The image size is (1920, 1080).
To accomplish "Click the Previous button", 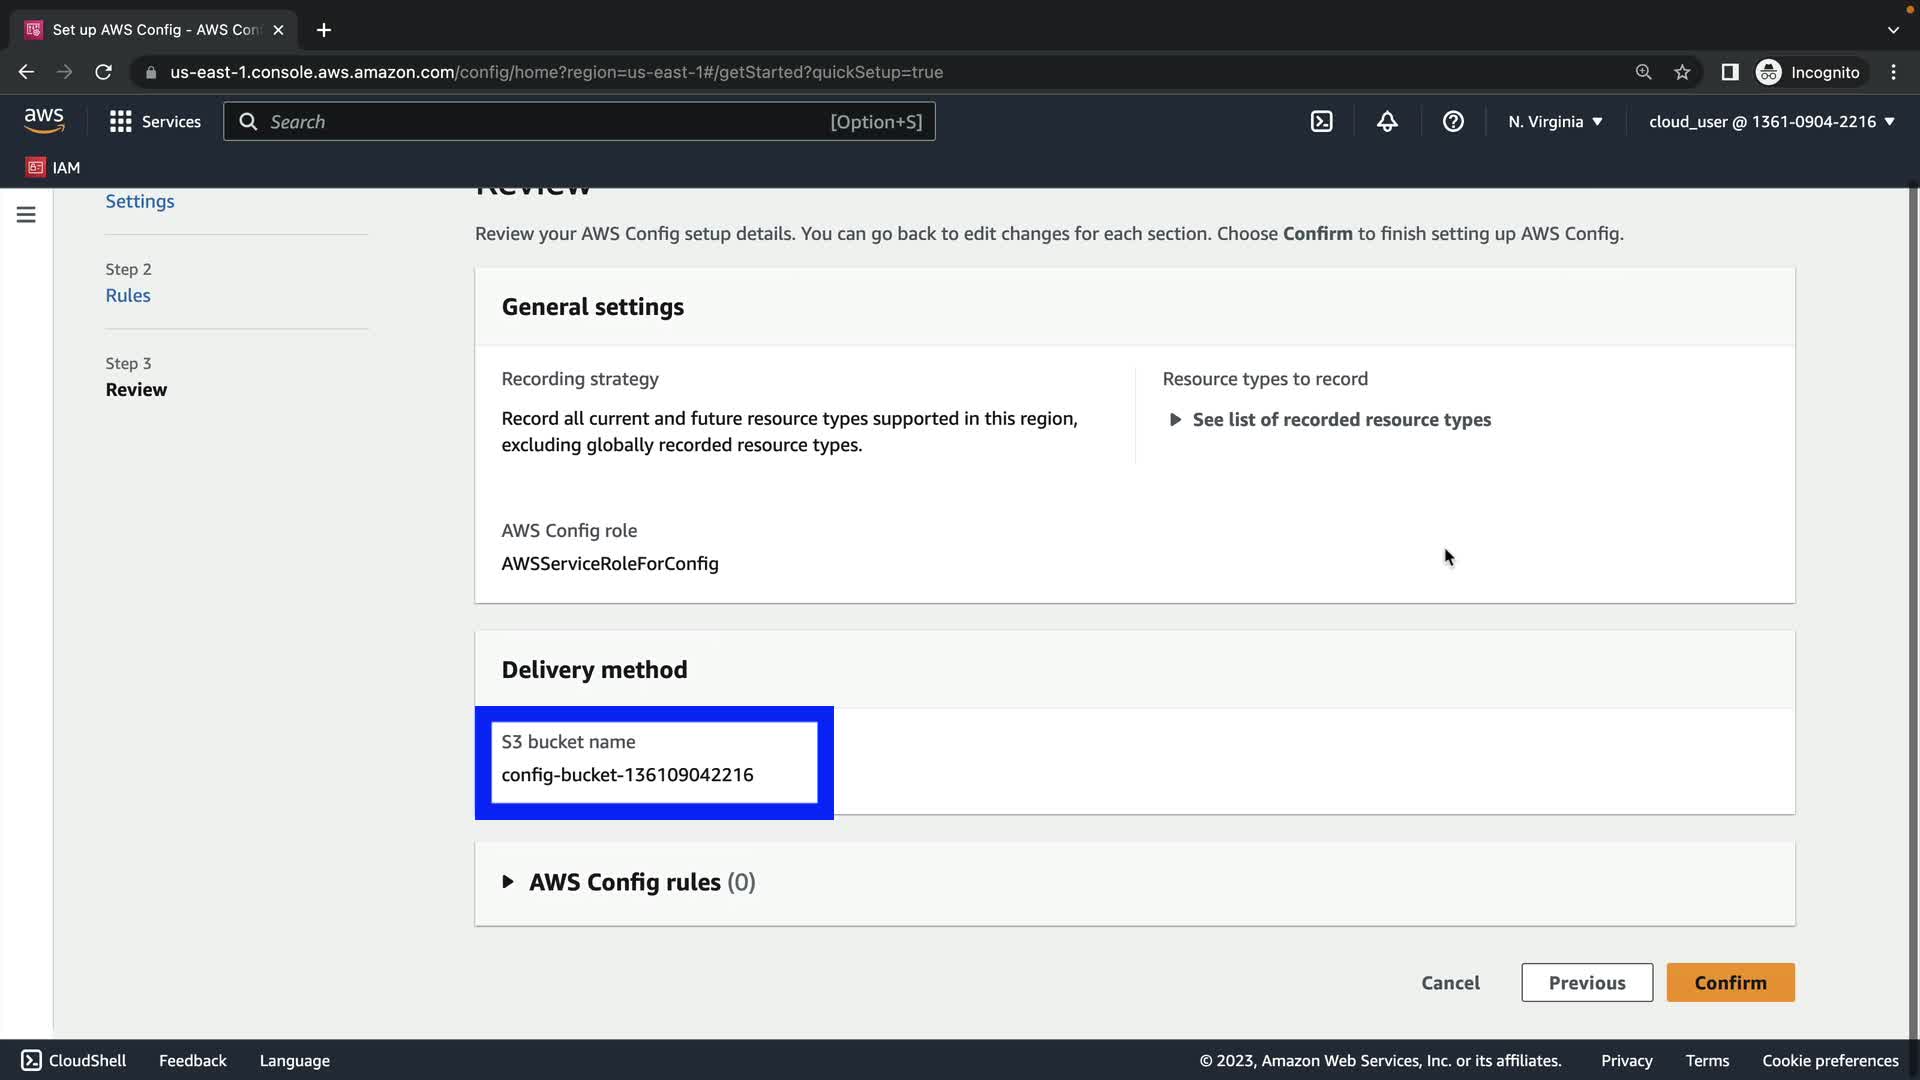I will (x=1586, y=983).
